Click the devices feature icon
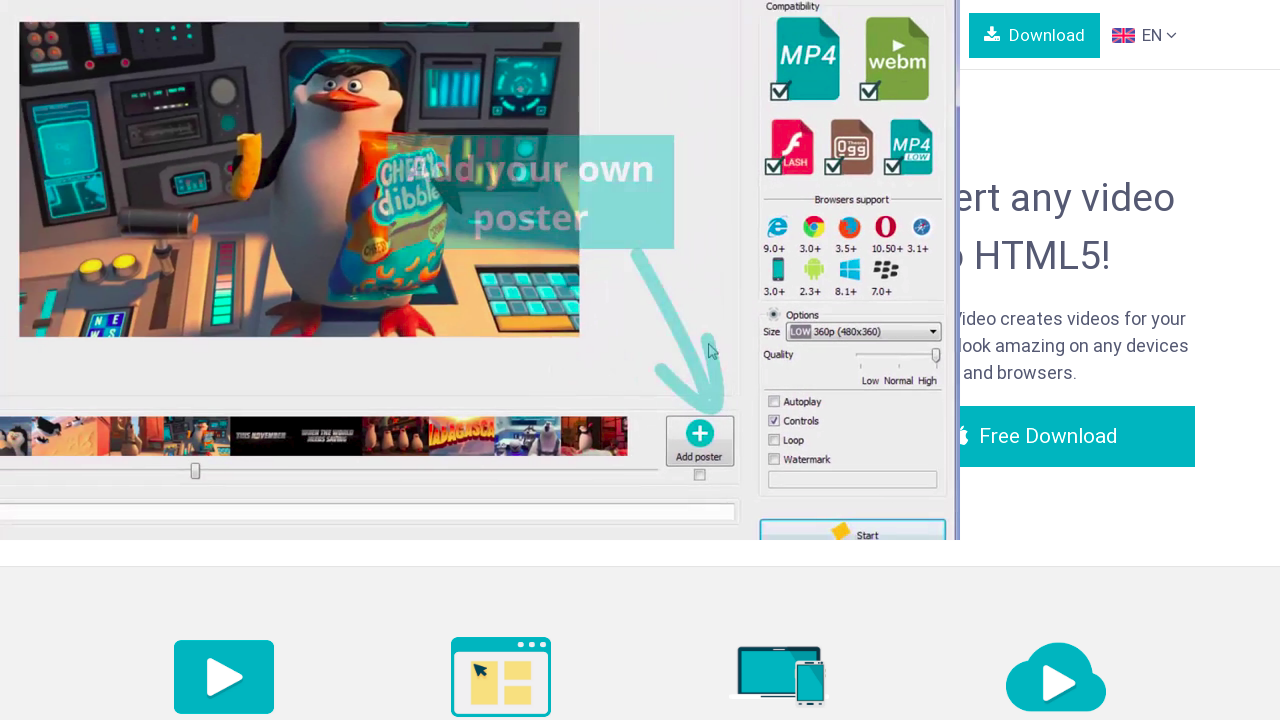 coord(781,677)
